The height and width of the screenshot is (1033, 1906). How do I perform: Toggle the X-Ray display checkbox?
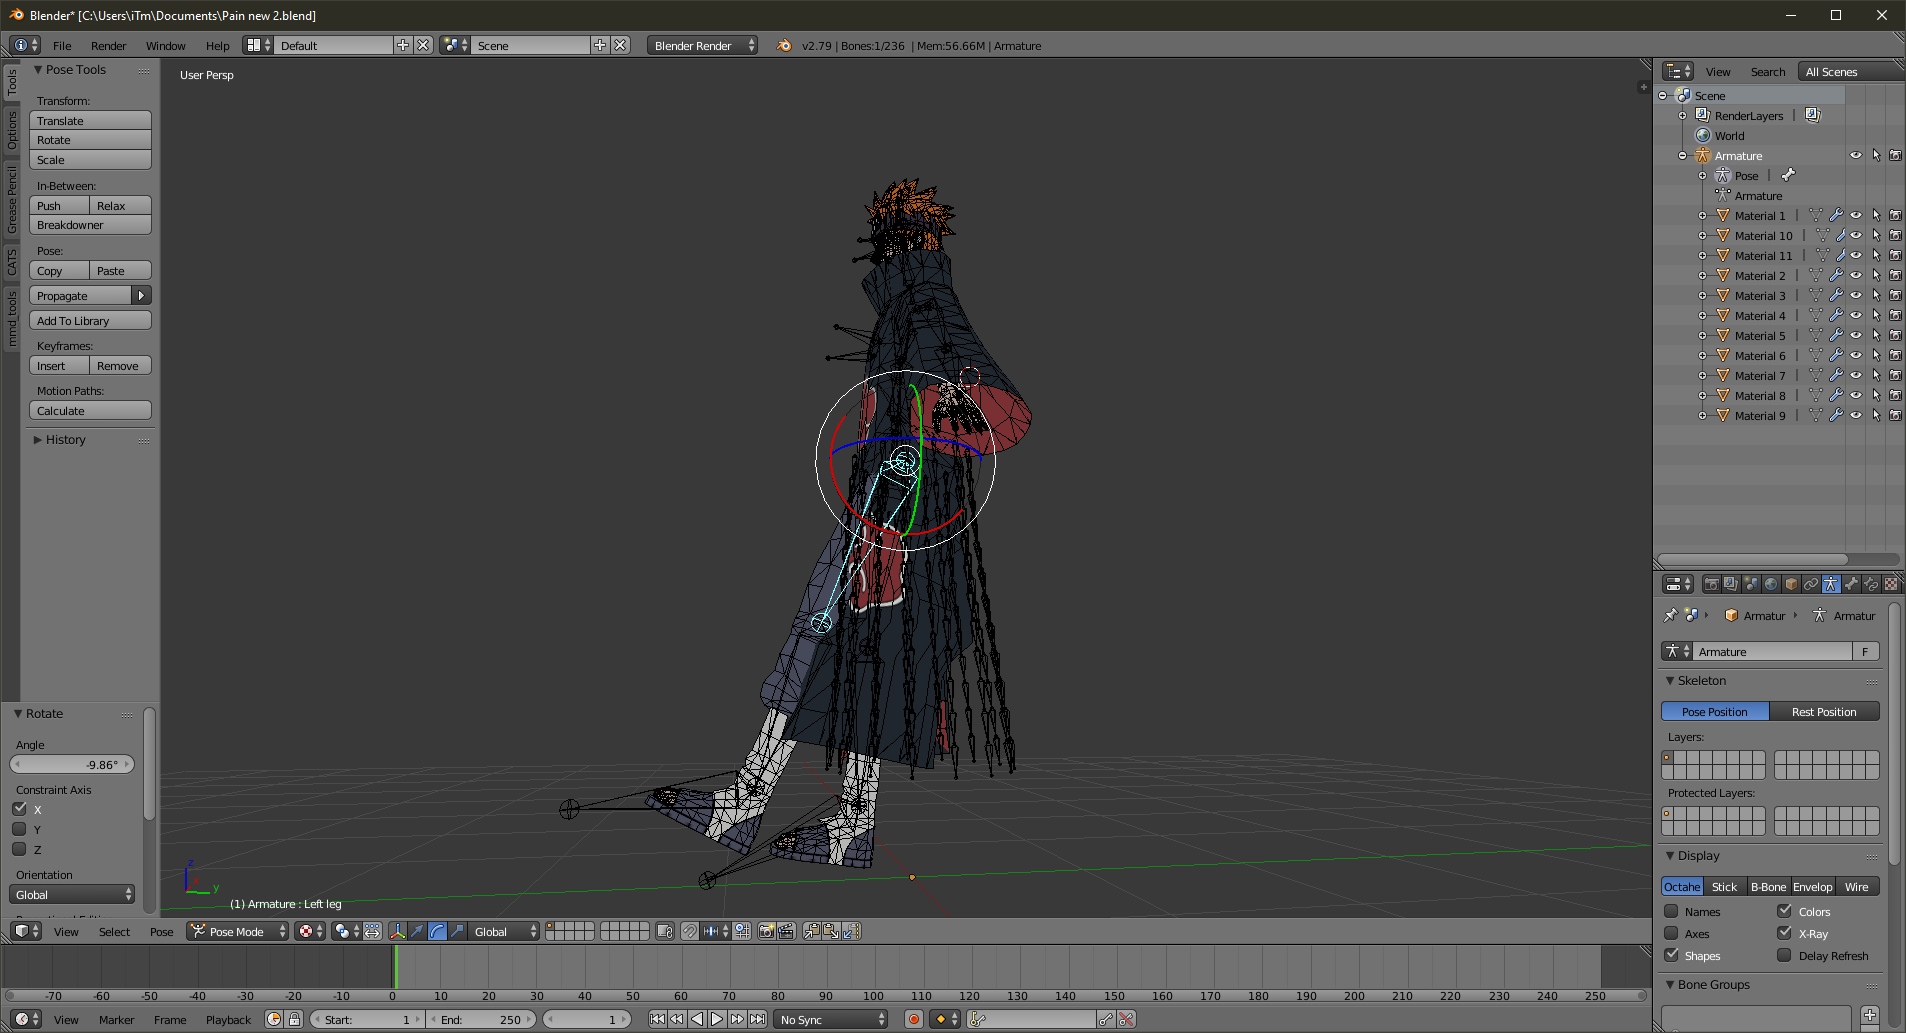point(1784,933)
